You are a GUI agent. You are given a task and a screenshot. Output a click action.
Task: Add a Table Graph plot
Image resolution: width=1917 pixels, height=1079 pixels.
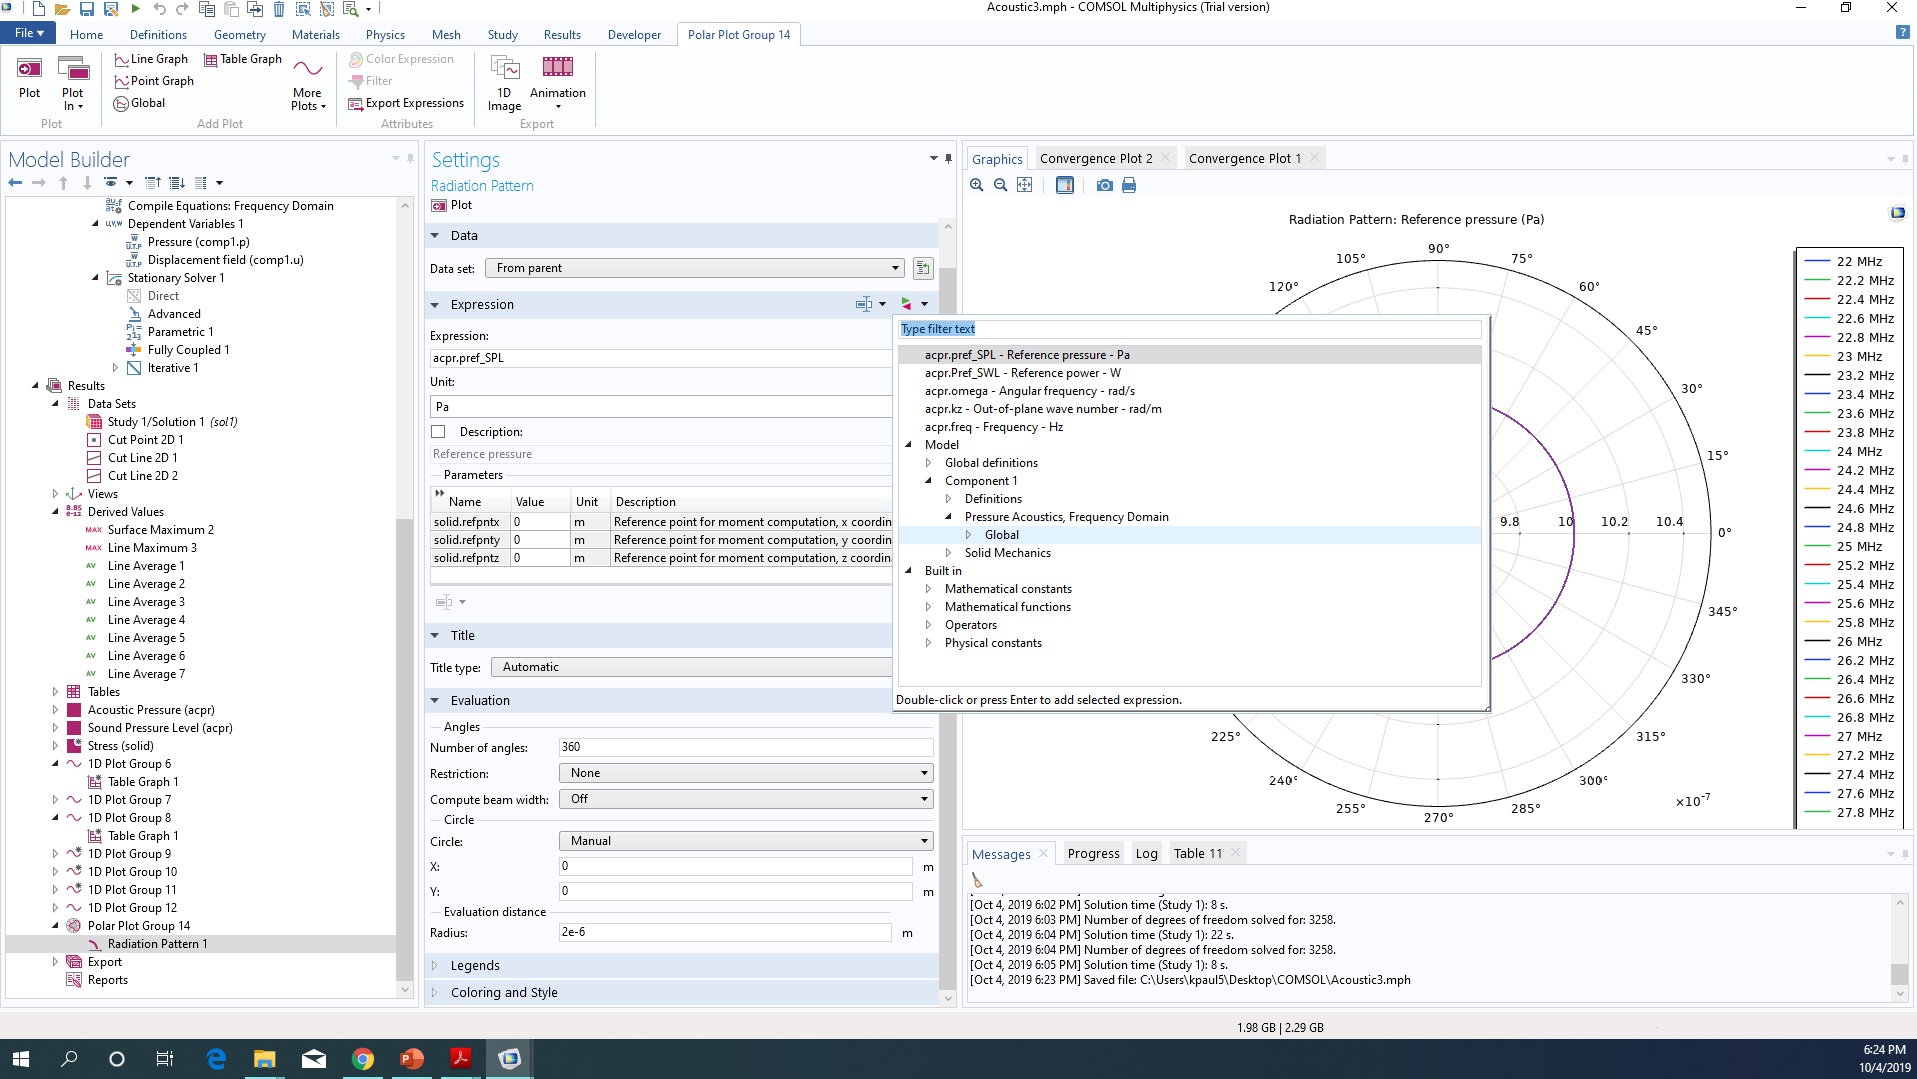(243, 59)
